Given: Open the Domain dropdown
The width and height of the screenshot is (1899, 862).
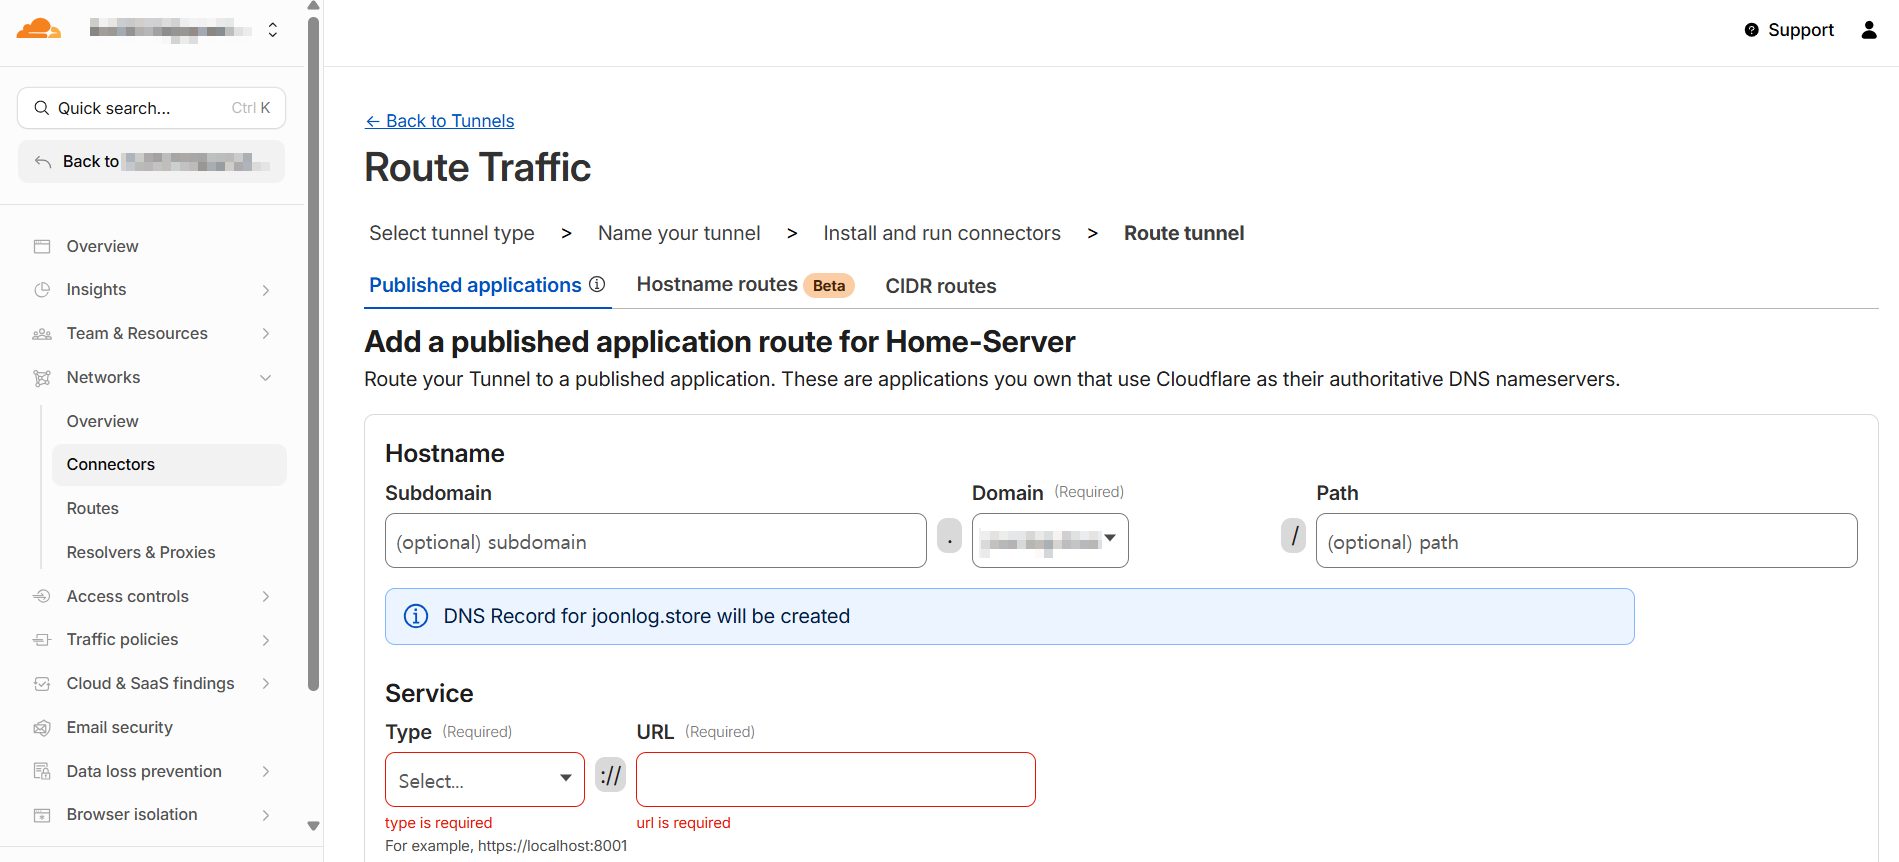Looking at the screenshot, I should coord(1050,541).
